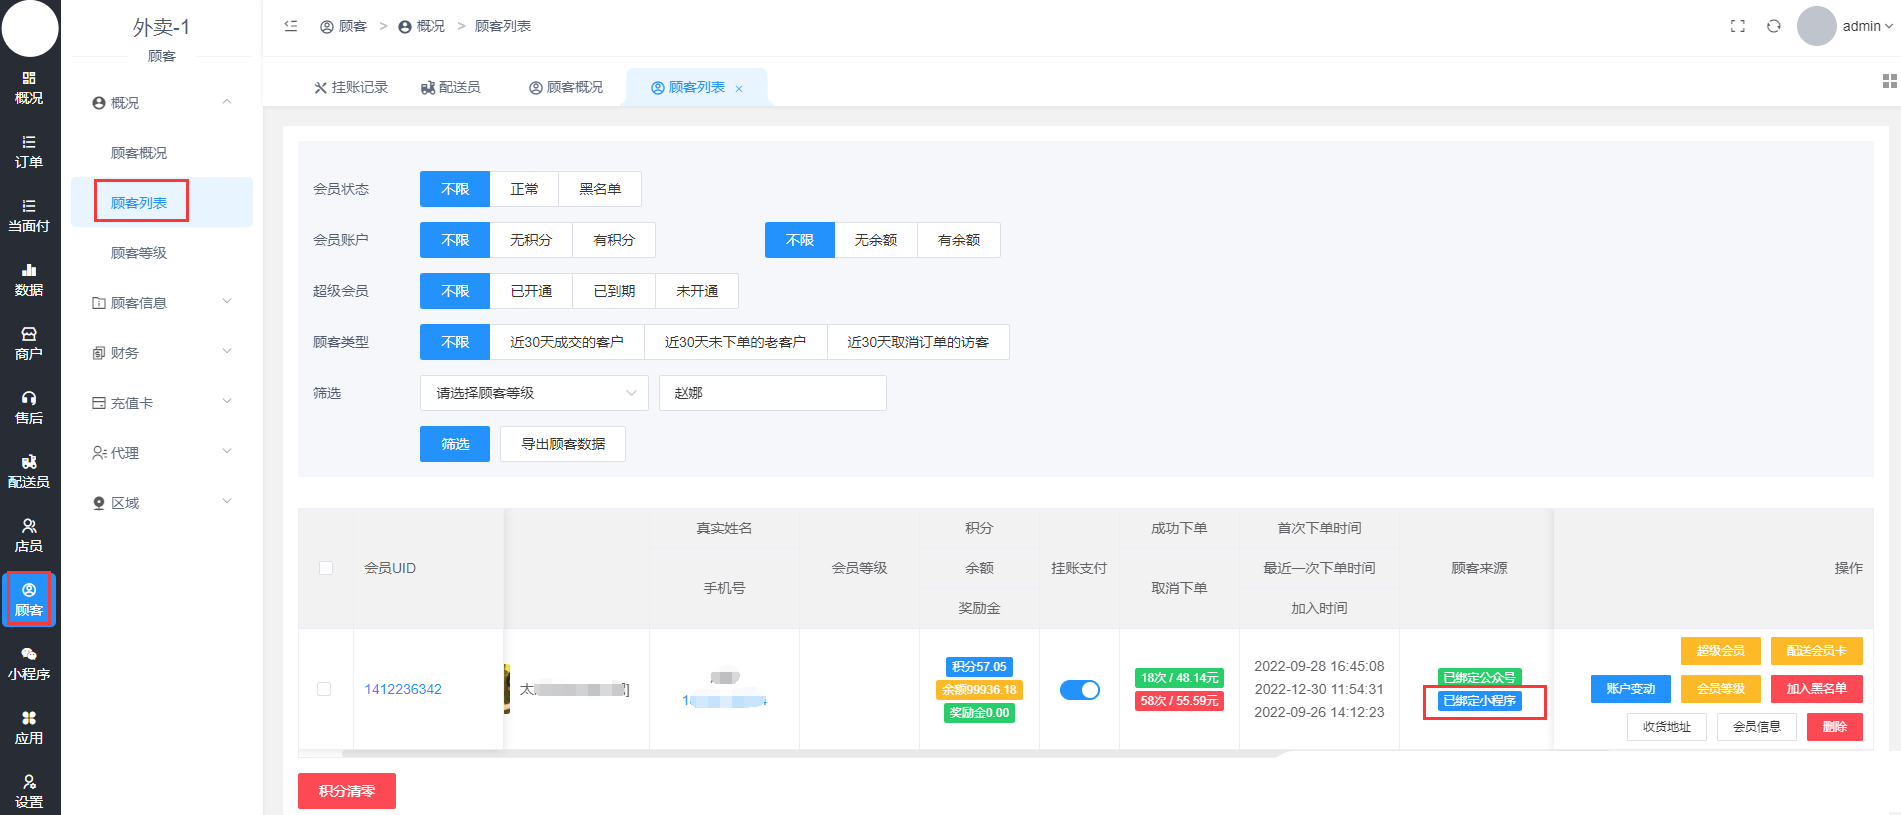The image size is (1901, 815).
Task: Click the 账户变动 action button
Action: click(x=1631, y=689)
